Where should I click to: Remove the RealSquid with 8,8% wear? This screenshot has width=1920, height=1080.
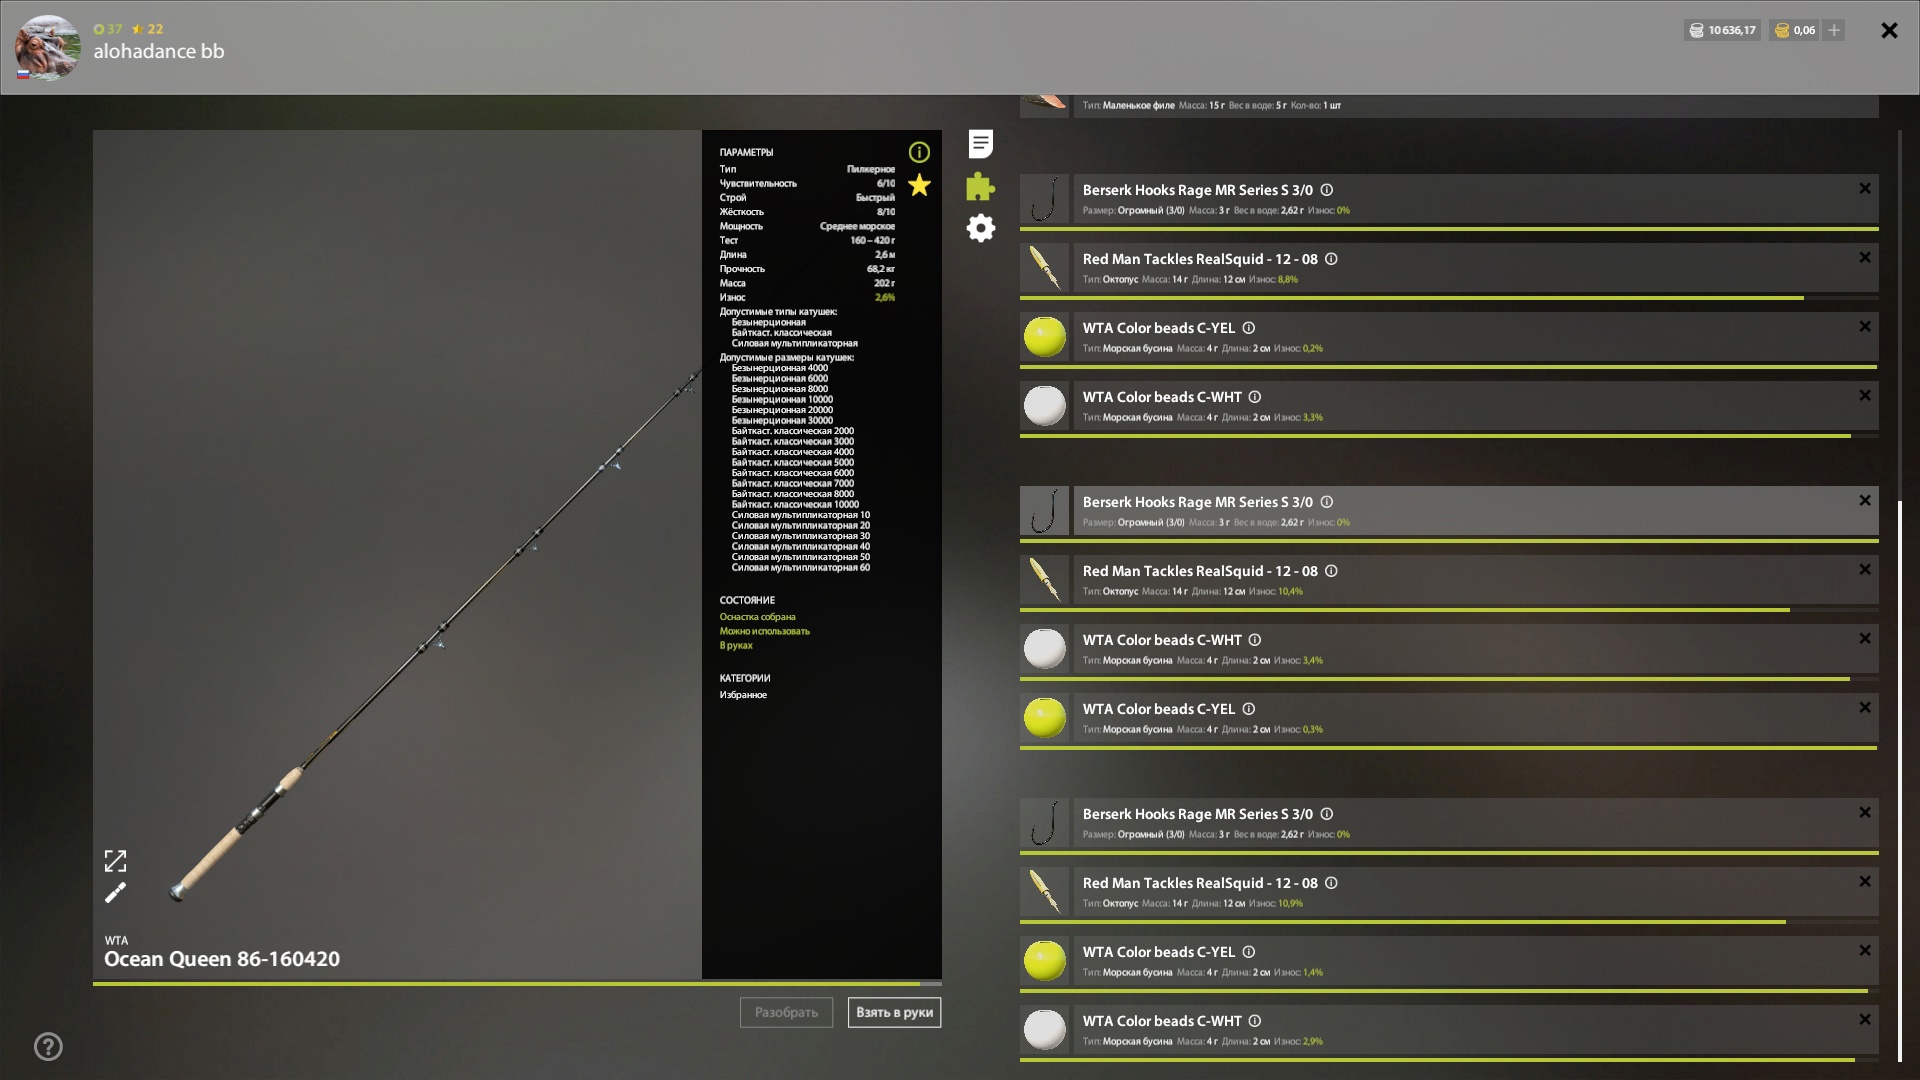(x=1865, y=258)
